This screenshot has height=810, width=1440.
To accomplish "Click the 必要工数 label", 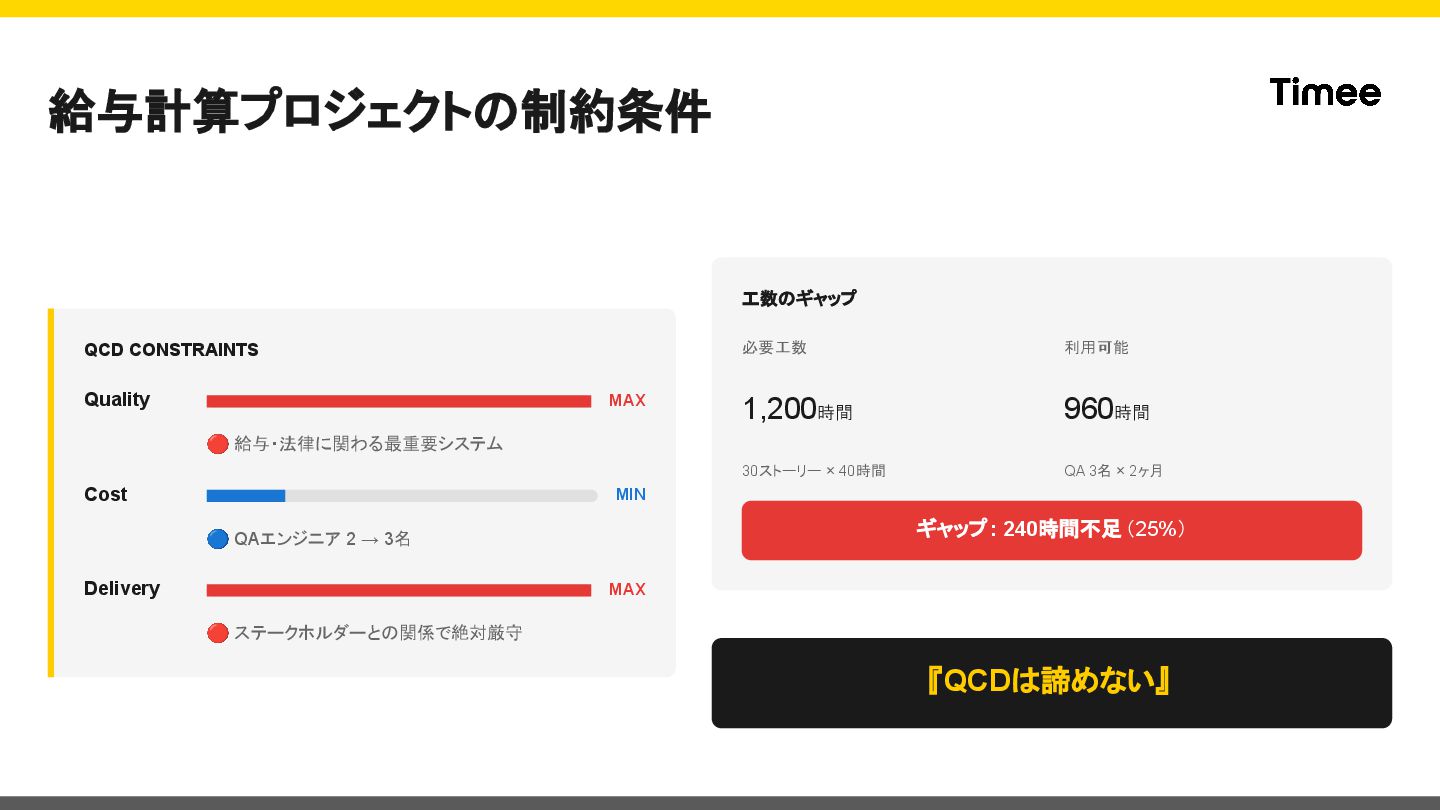I will (774, 348).
